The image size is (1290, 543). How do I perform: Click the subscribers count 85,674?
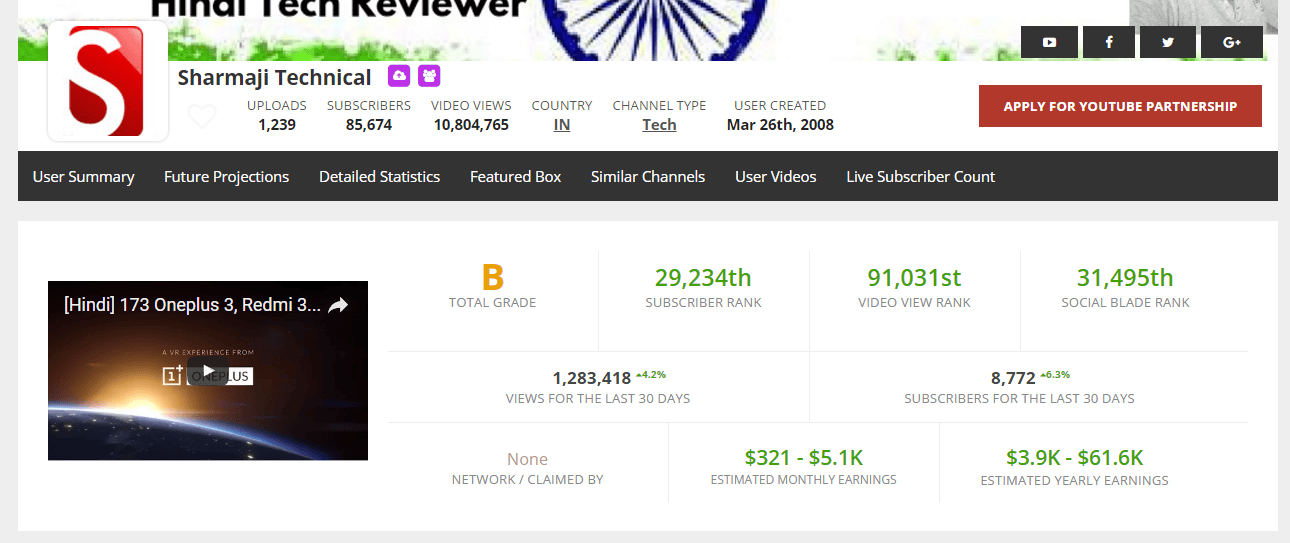pos(369,125)
